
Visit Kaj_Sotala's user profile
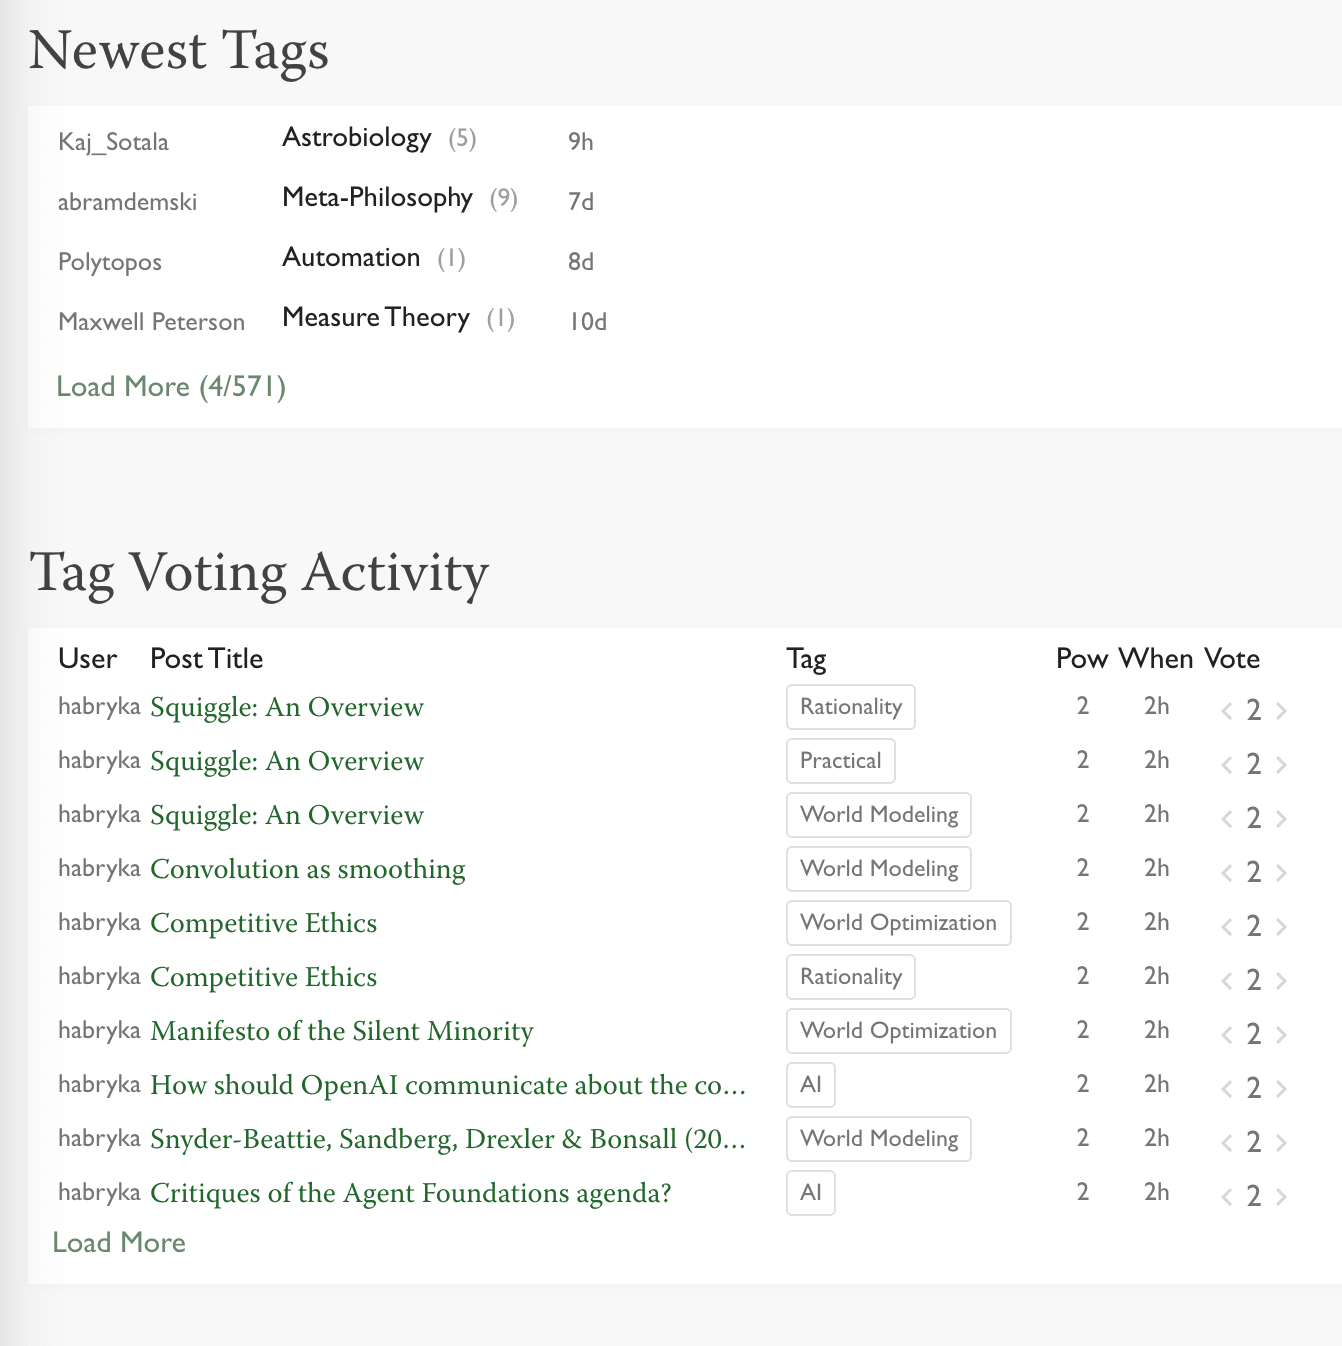pos(113,142)
